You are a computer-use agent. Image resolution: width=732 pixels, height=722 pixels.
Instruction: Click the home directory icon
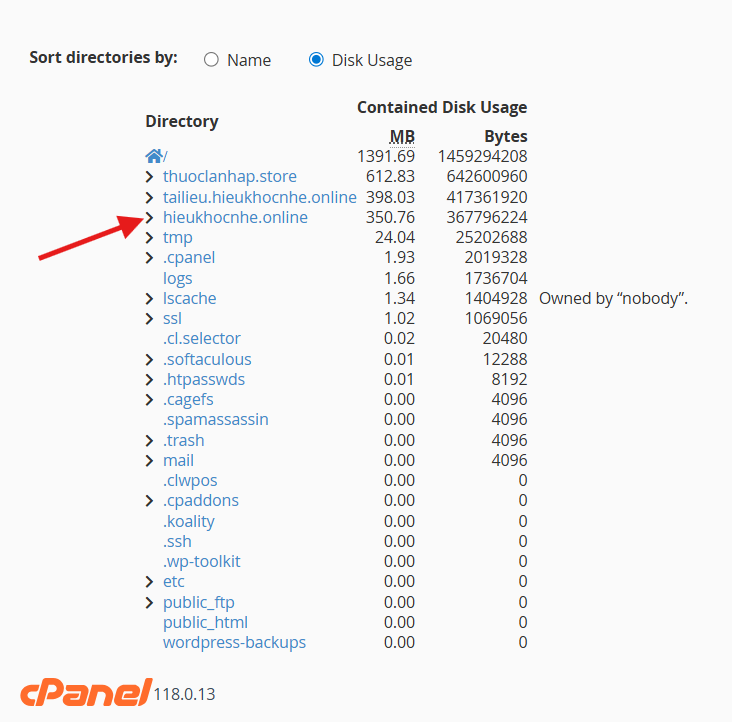pyautogui.click(x=153, y=156)
